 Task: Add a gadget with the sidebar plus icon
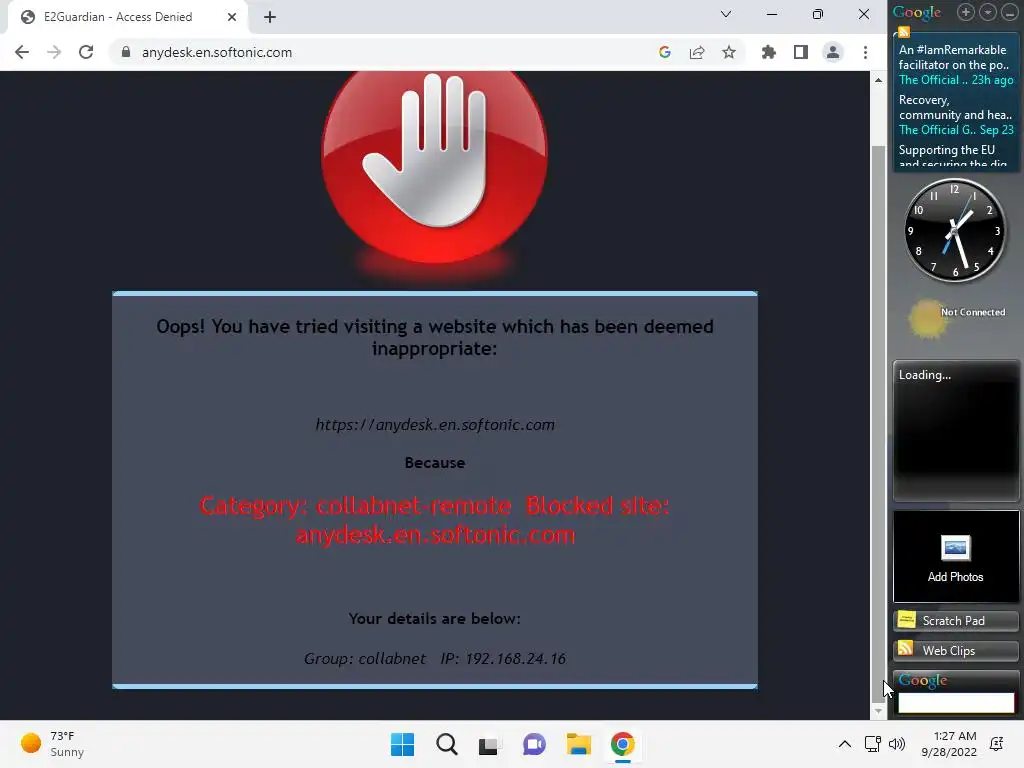coord(966,12)
